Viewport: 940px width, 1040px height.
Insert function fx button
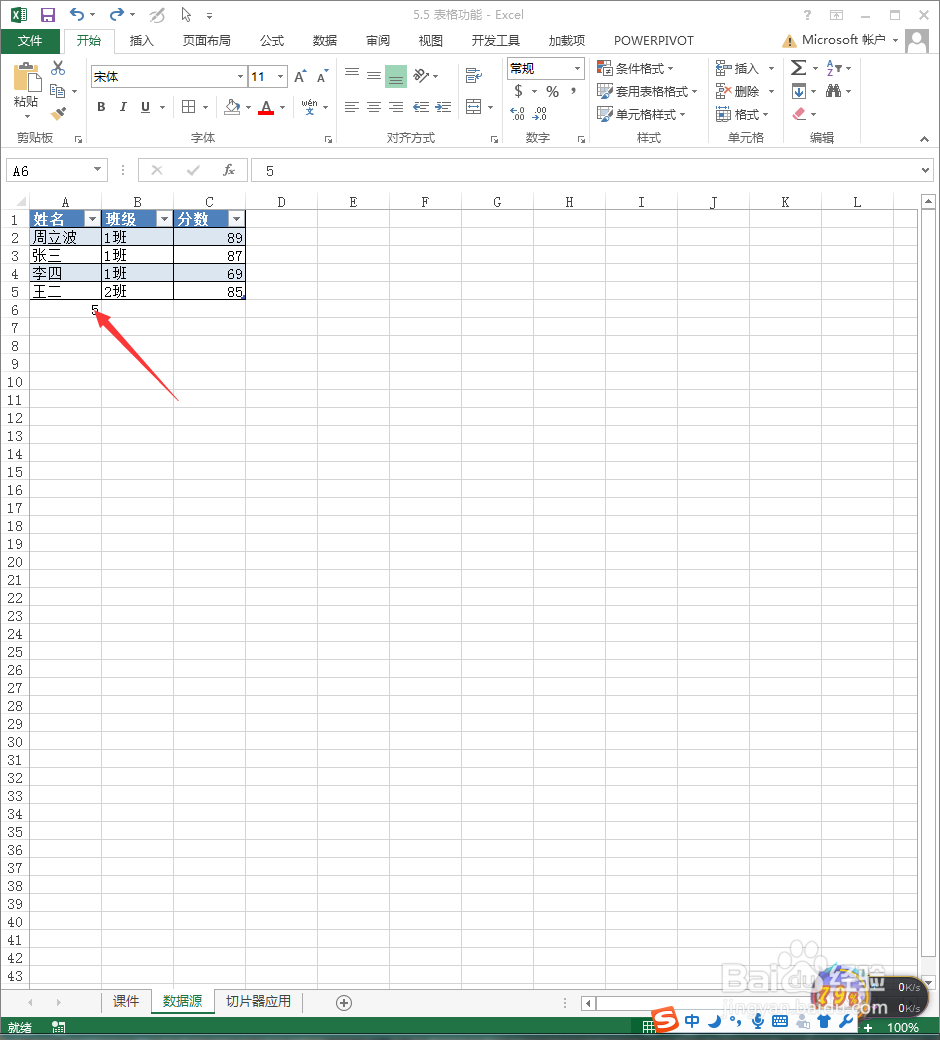[x=229, y=170]
